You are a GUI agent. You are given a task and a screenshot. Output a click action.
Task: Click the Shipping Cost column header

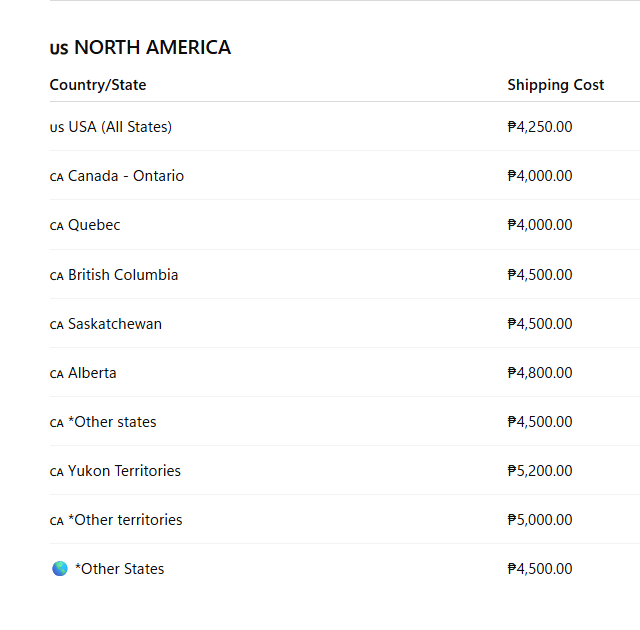[x=556, y=85]
